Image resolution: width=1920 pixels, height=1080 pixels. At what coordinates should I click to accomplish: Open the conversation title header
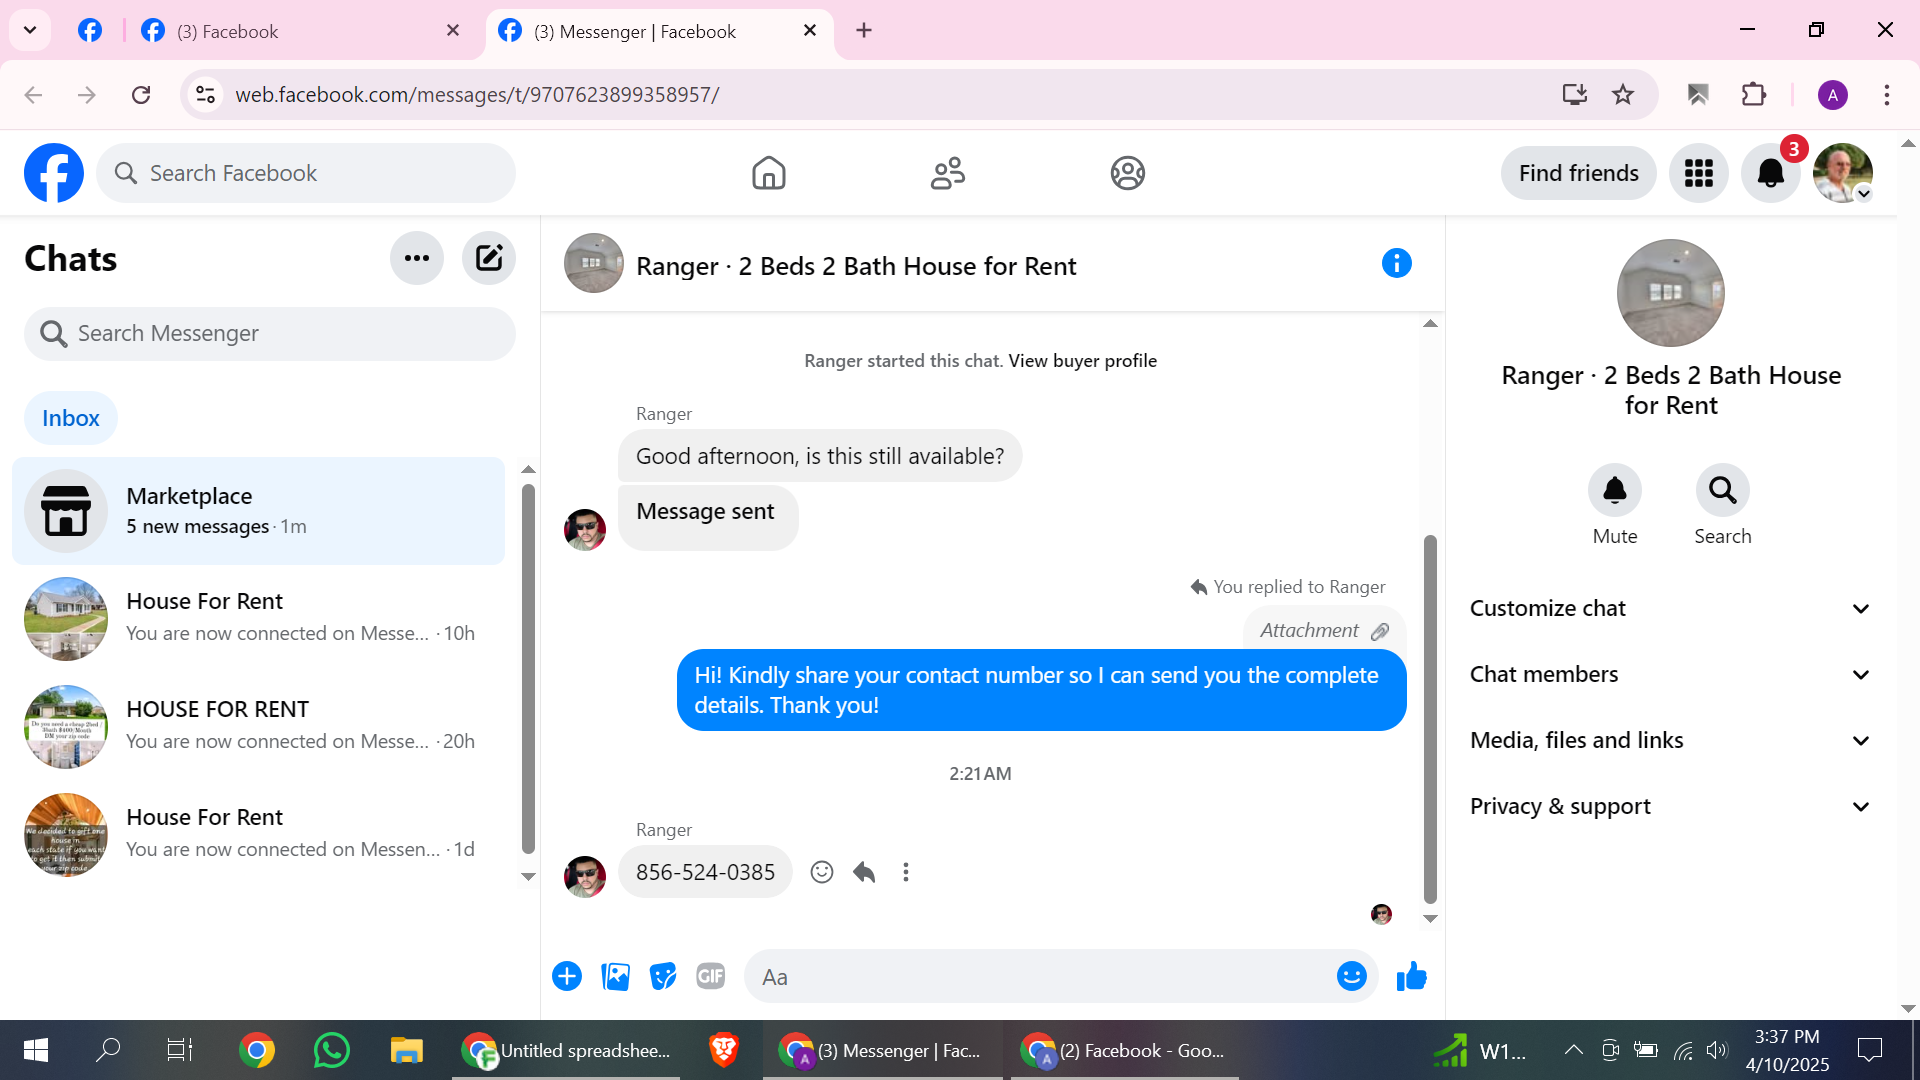pos(856,266)
